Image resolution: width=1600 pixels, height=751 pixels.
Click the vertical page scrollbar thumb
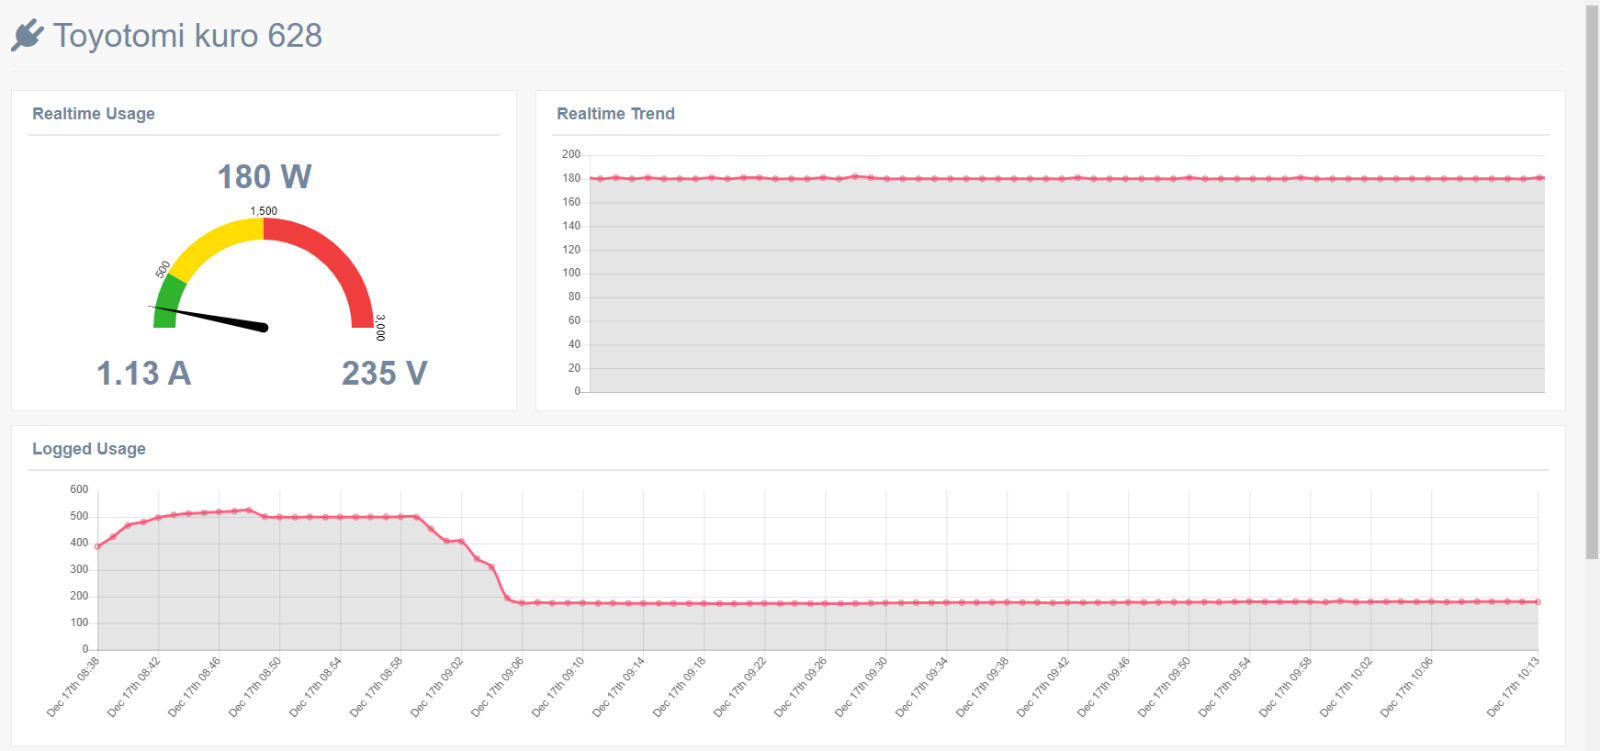(x=1592, y=283)
